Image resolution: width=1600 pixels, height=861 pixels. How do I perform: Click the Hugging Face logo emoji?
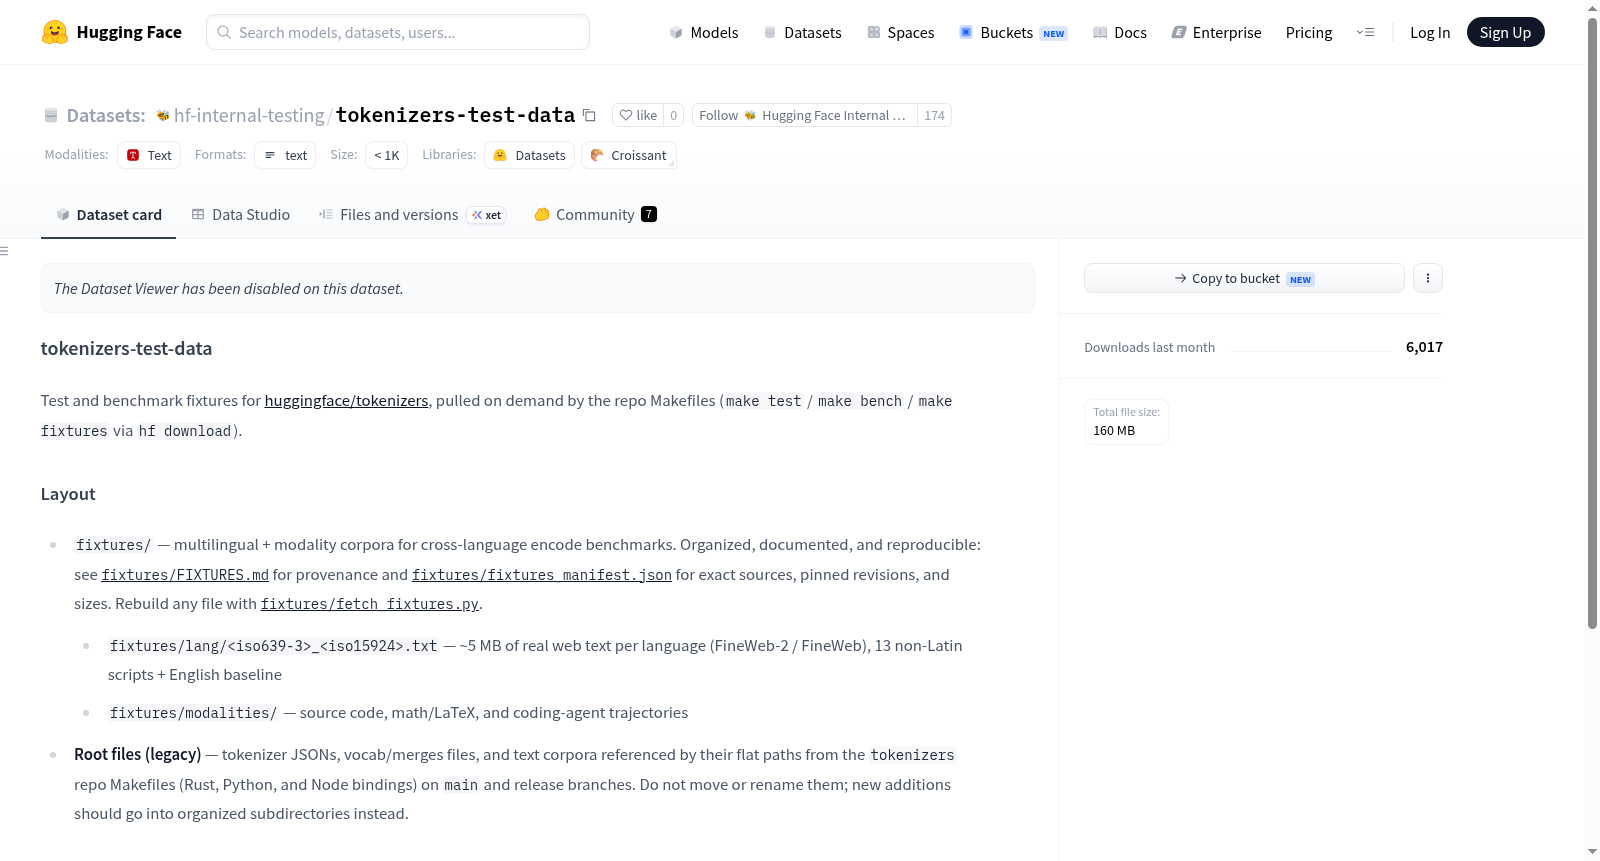55,32
